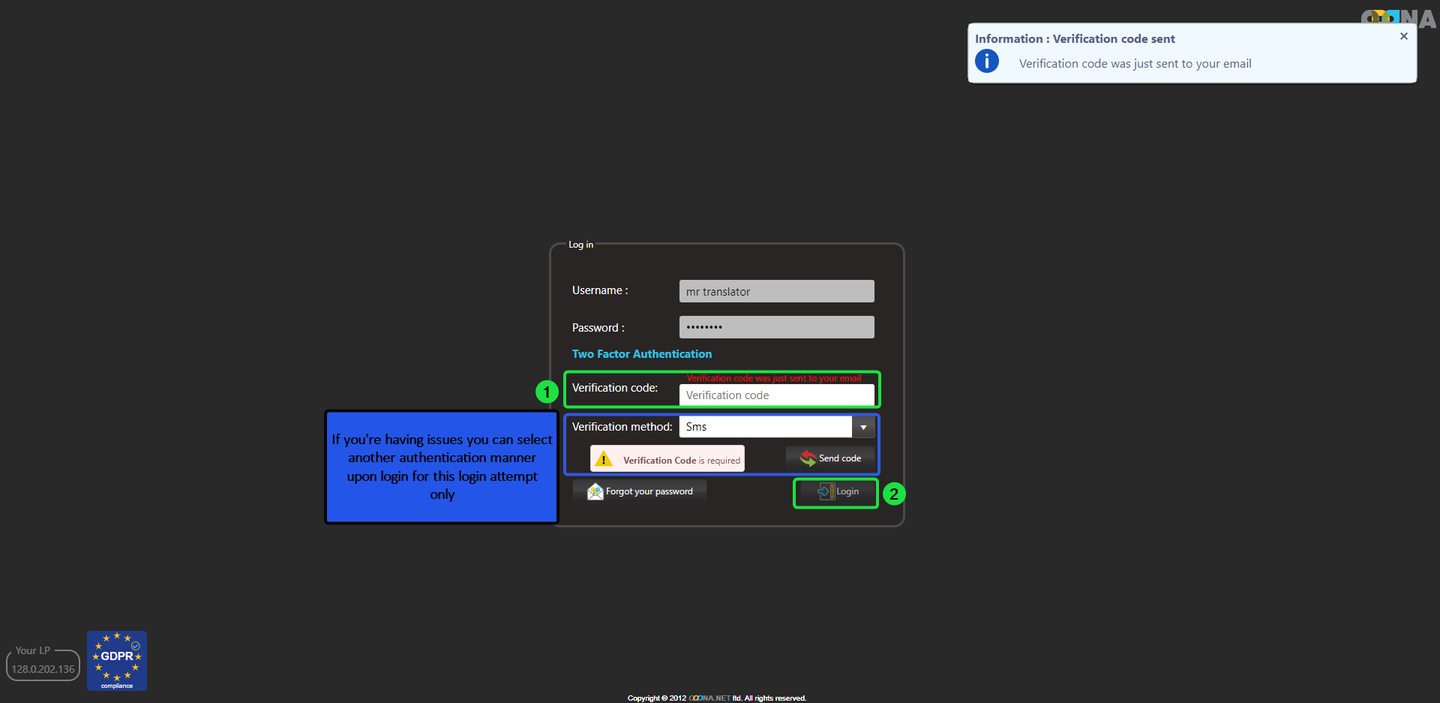Screen dimensions: 1440x703
Task: Click the Your I.P address box
Action: tap(43, 668)
